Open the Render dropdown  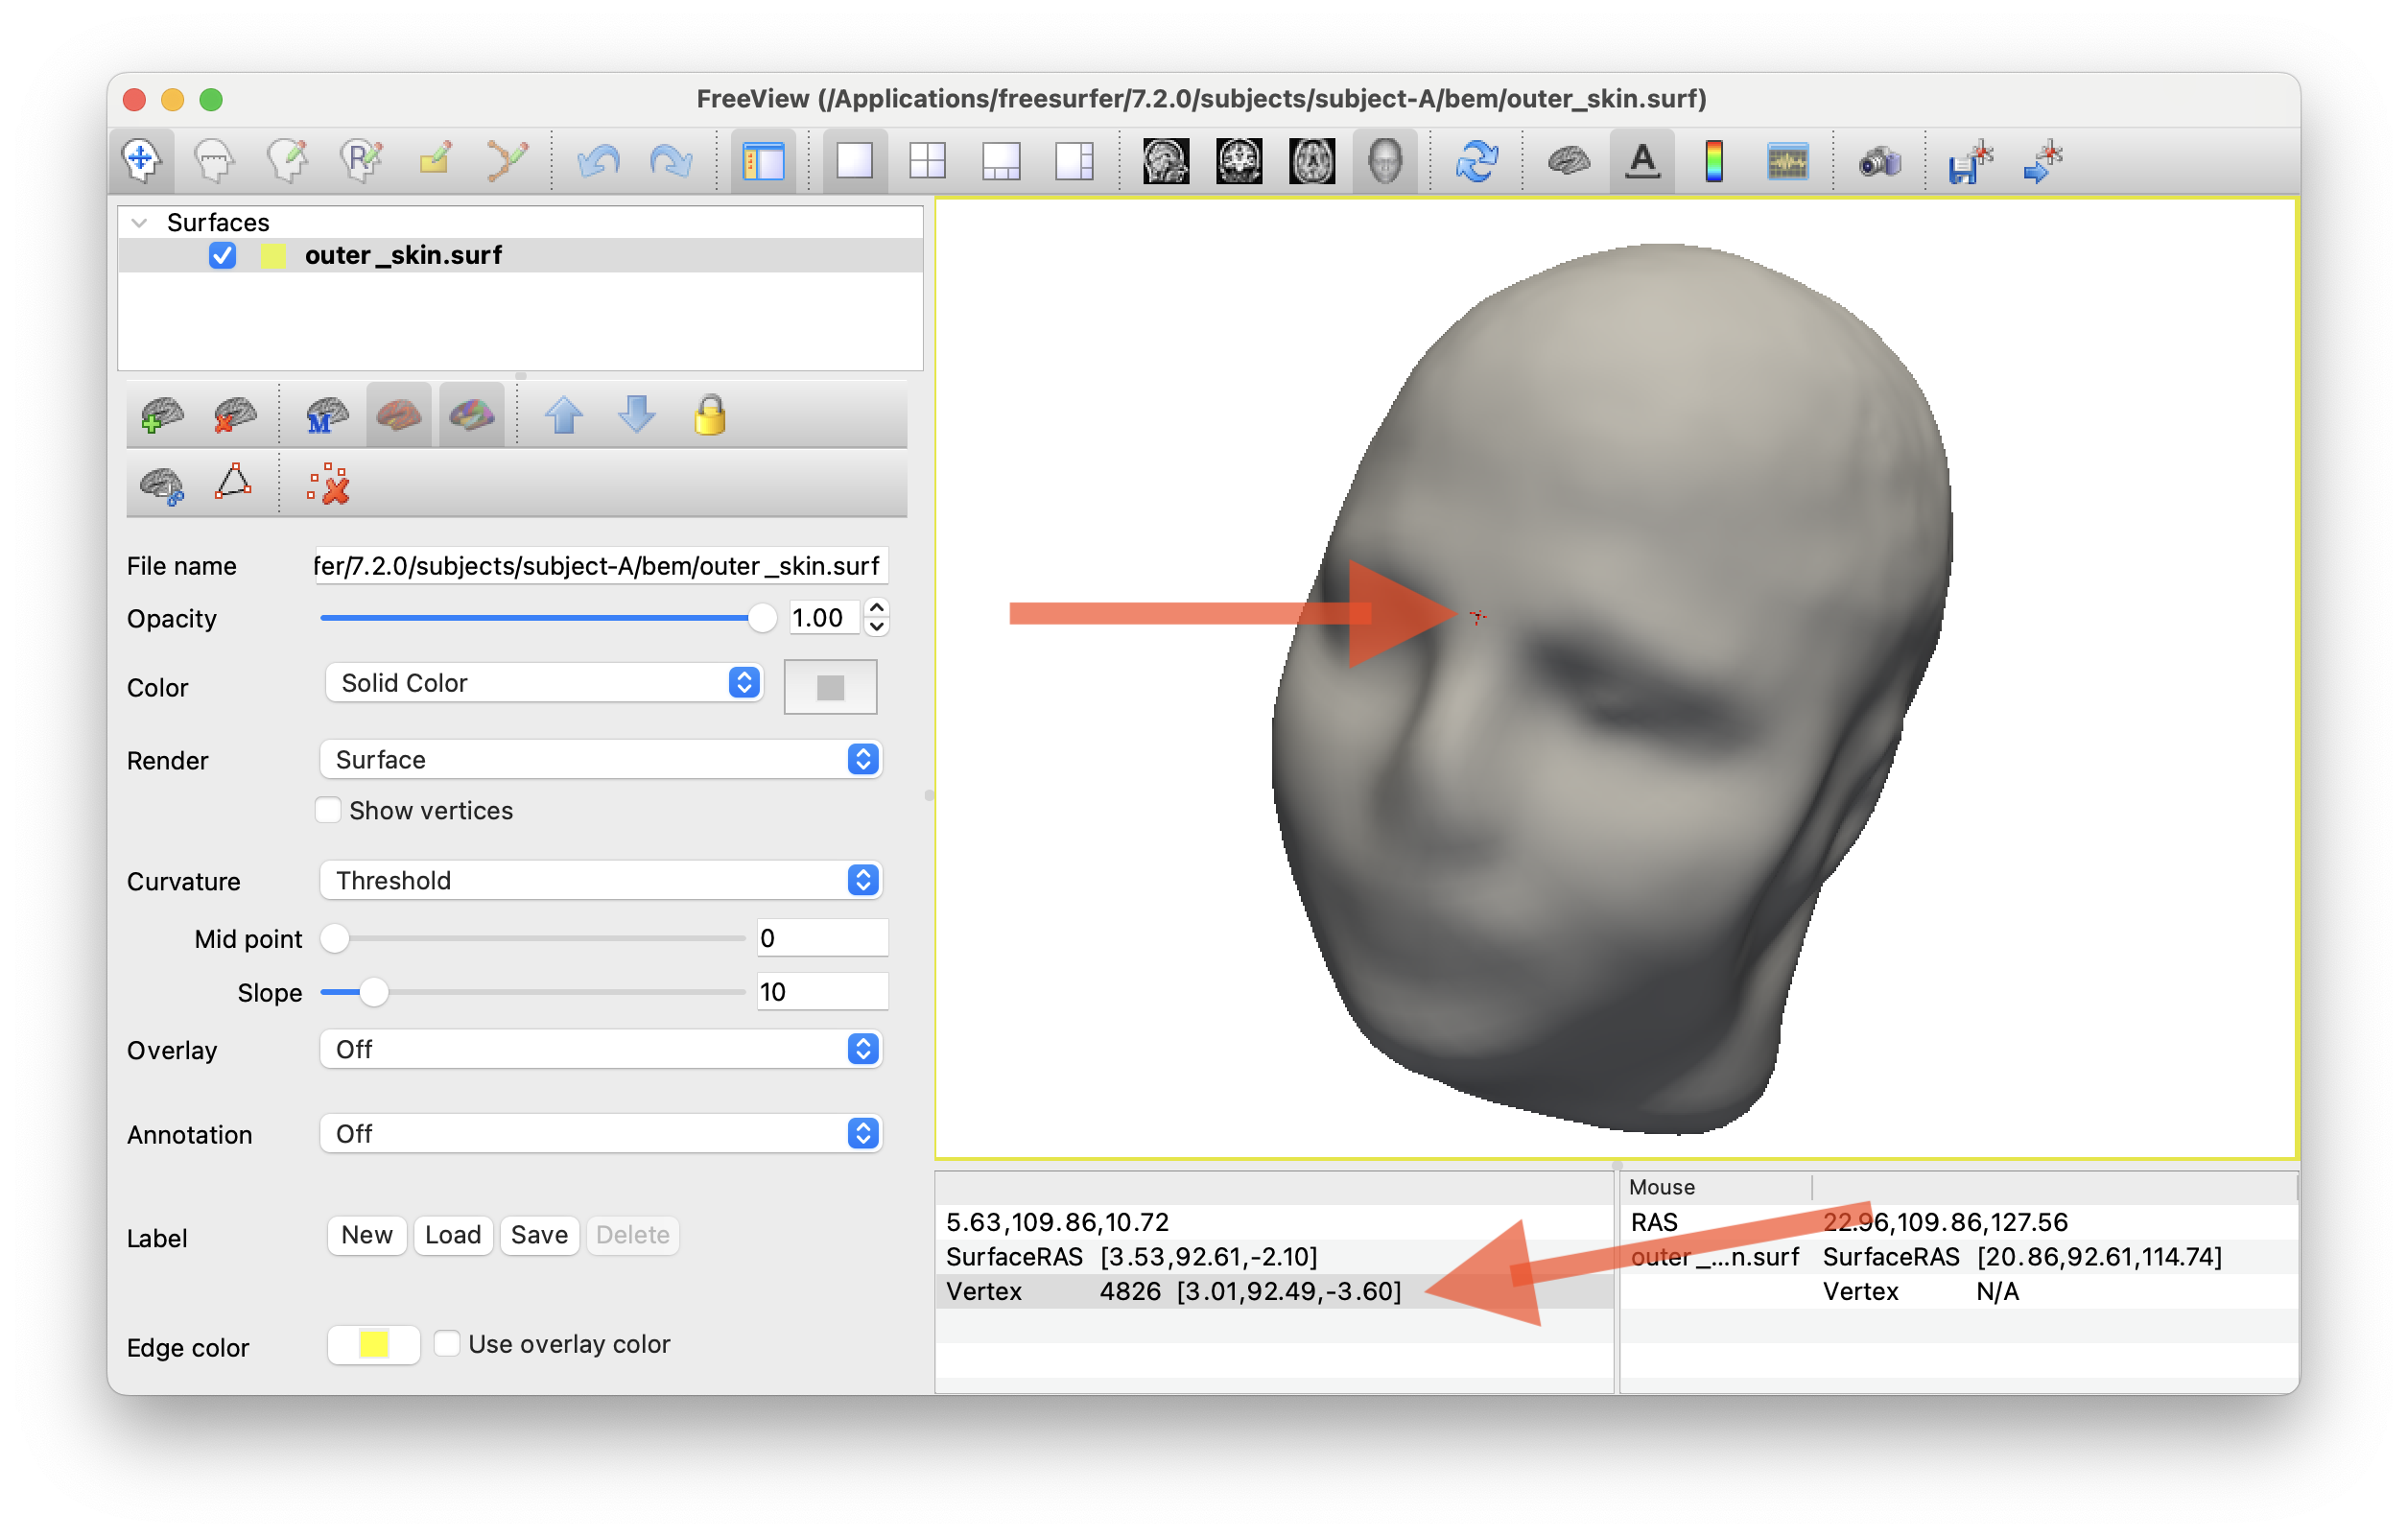[x=600, y=760]
